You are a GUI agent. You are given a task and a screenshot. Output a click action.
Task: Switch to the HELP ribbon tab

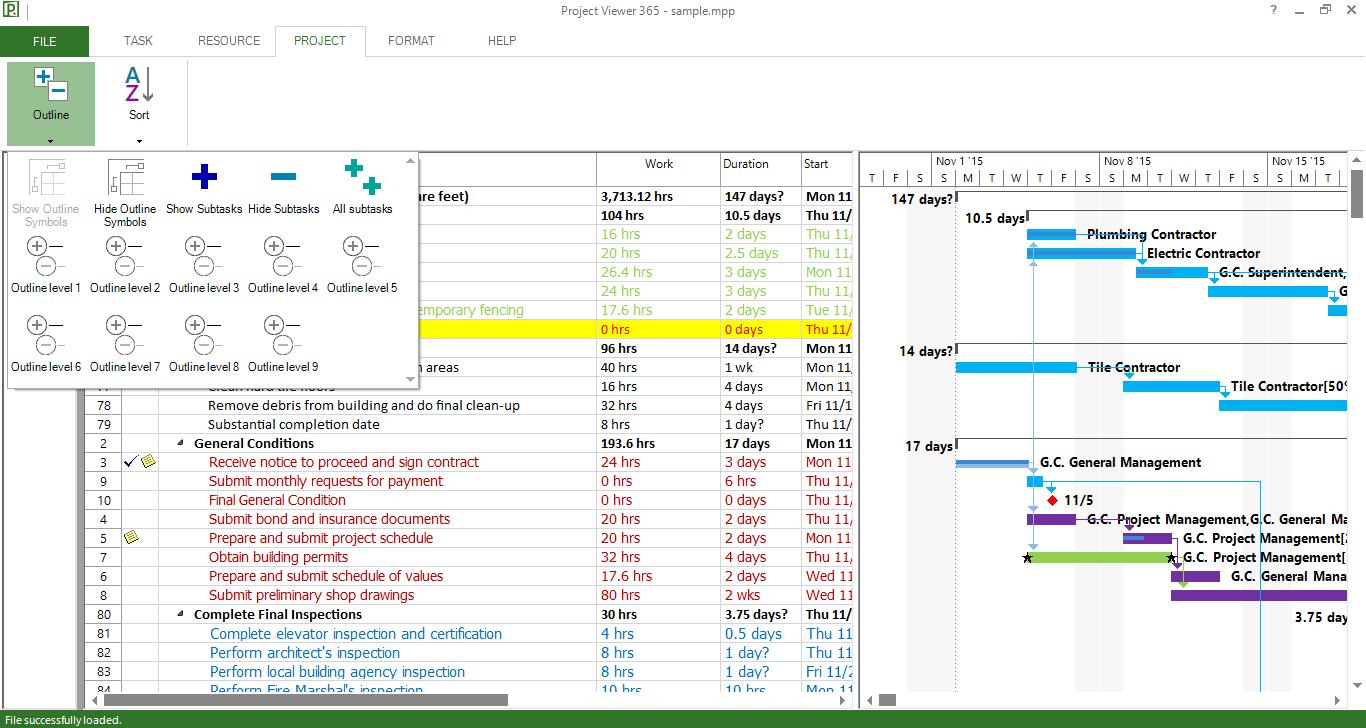click(x=502, y=41)
